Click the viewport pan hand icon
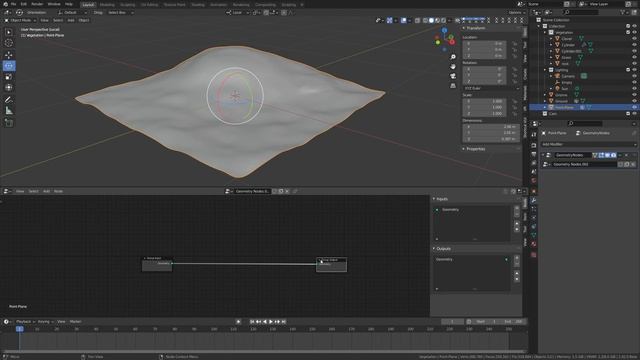The height and width of the screenshot is (360, 640). coord(453,66)
